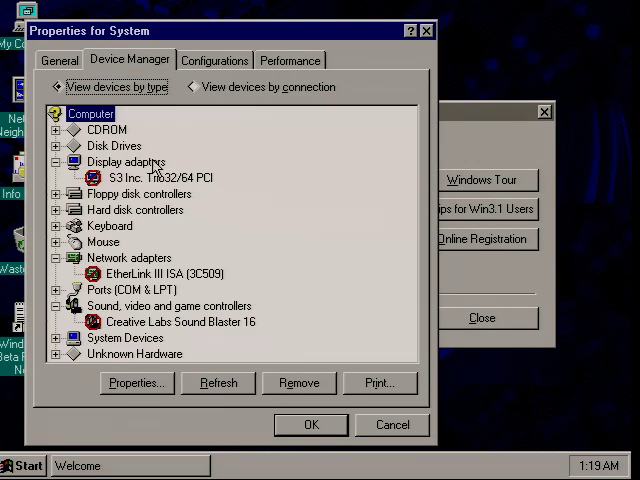The image size is (640, 480).
Task: Expand the System Devices branch
Action: [x=56, y=338]
